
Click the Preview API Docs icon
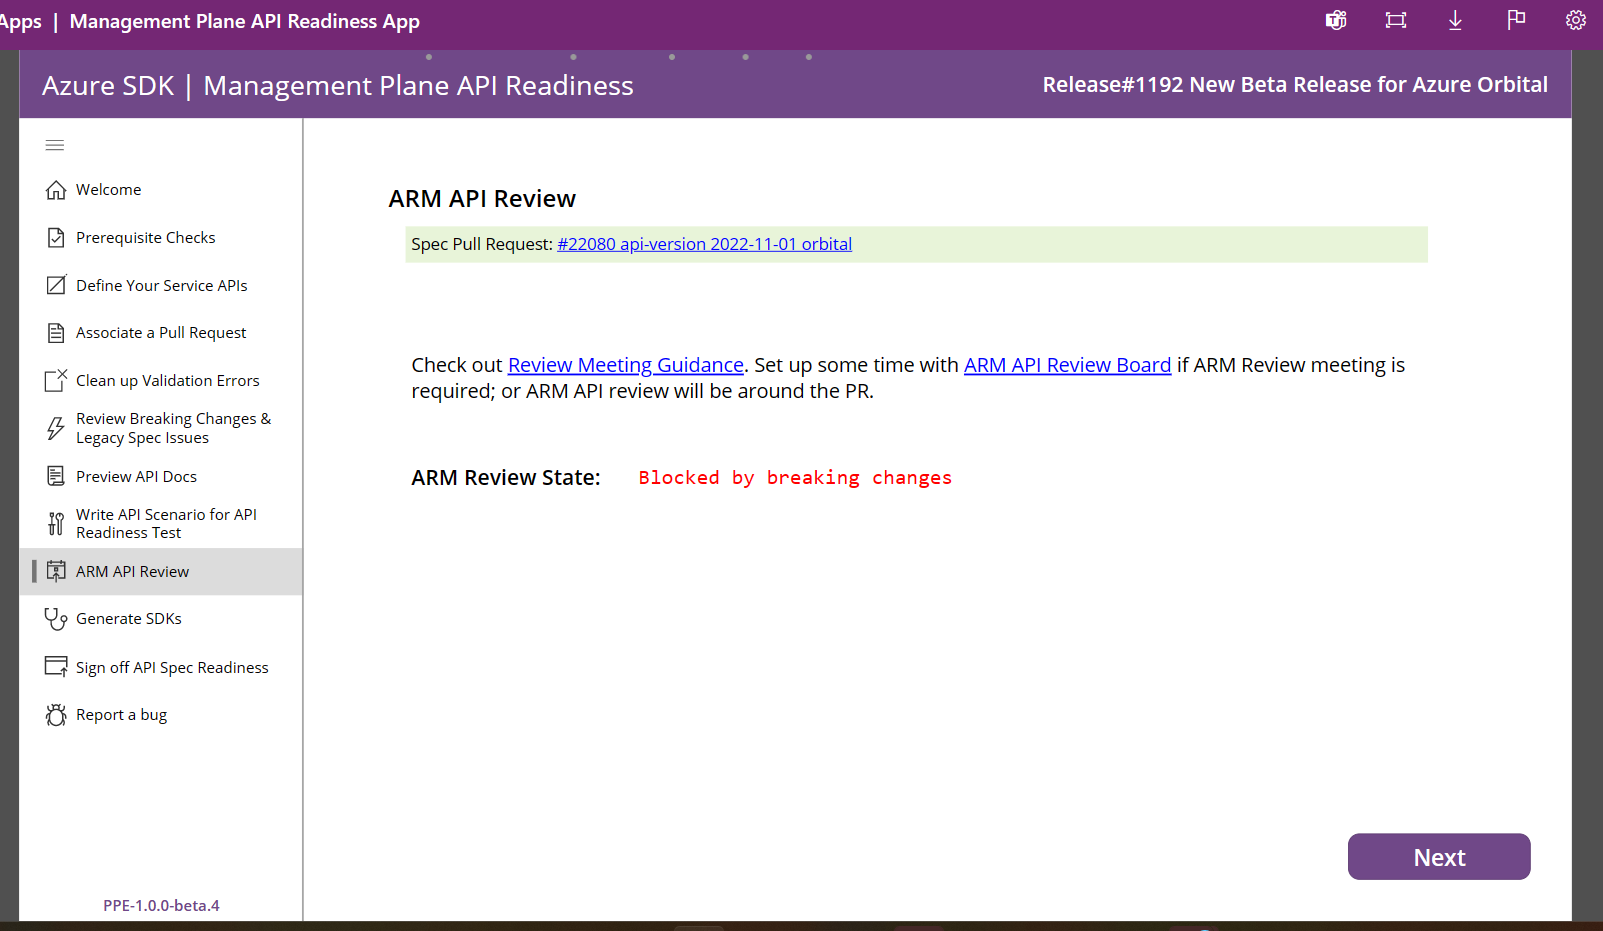coord(56,476)
